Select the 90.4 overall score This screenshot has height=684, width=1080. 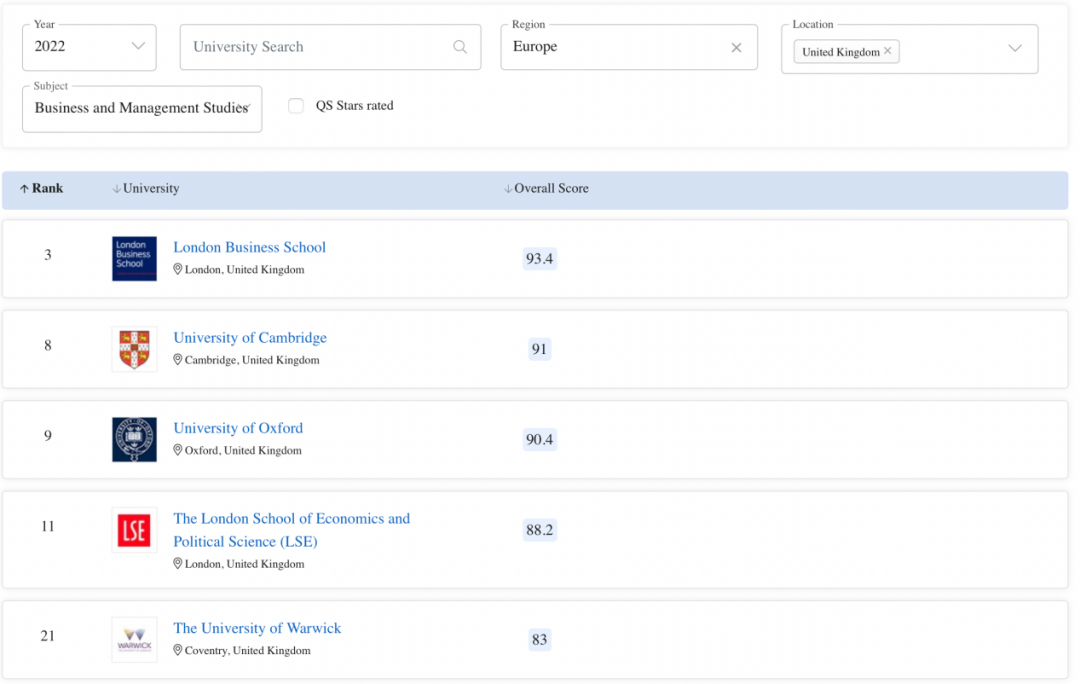point(539,439)
